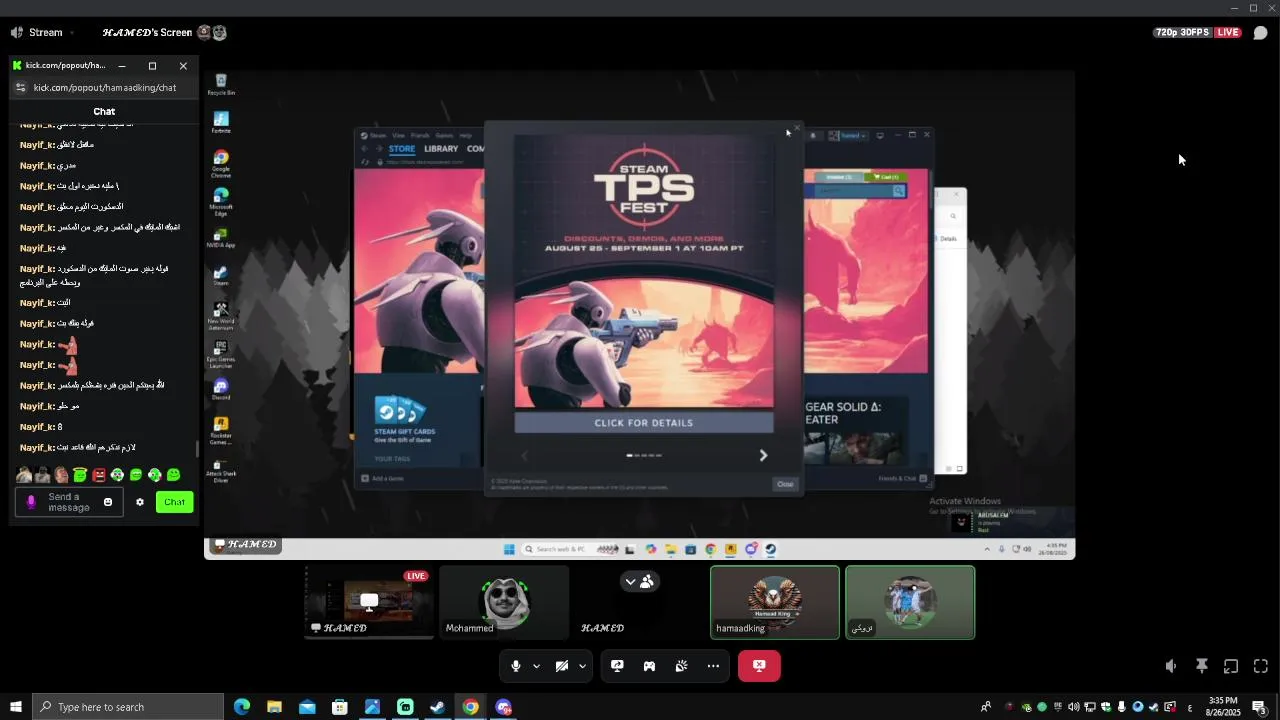
Task: Switch to STORE tab in streamed Steam window
Action: click(x=402, y=149)
